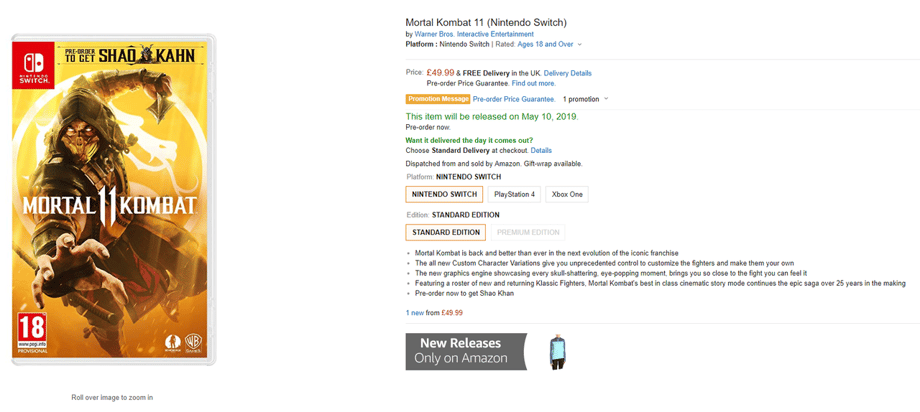Click the WB Games logo on cover
920x412 pixels.
pos(193,342)
